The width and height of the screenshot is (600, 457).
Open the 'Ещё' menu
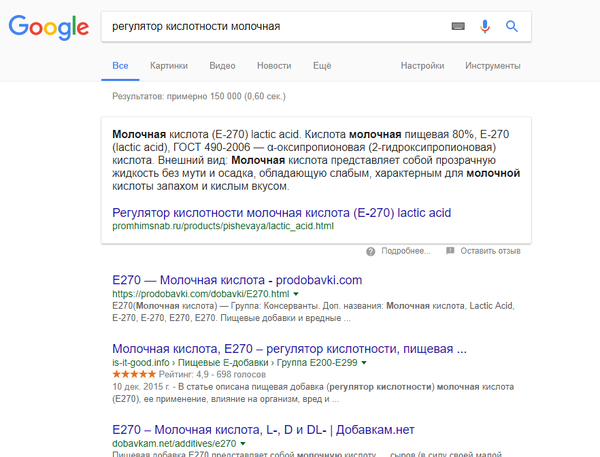pyautogui.click(x=321, y=65)
